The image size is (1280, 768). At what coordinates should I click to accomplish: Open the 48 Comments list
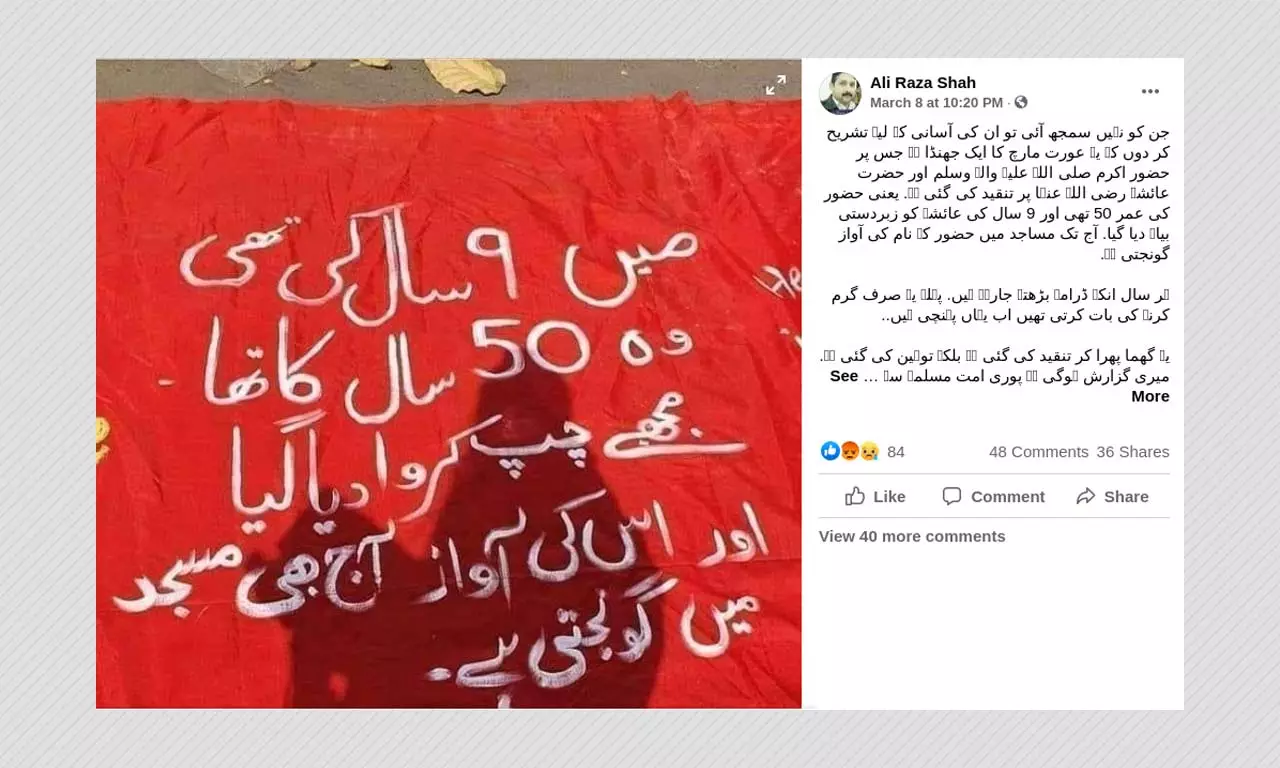tap(1038, 452)
